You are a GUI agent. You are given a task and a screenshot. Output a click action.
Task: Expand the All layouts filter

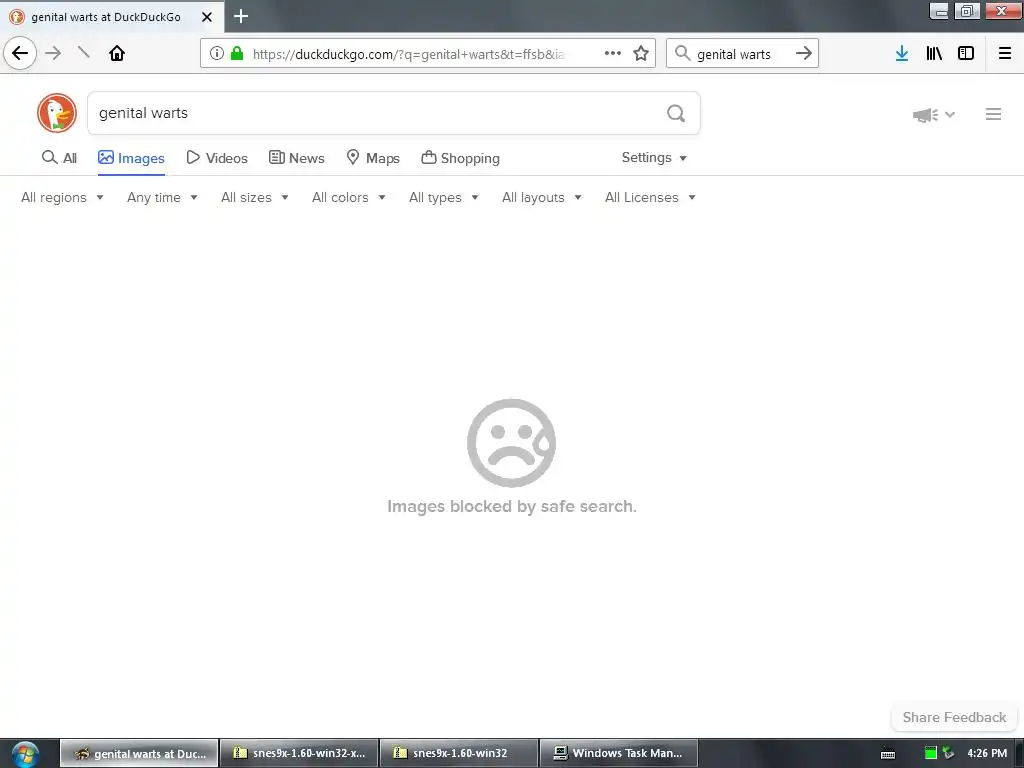[541, 197]
